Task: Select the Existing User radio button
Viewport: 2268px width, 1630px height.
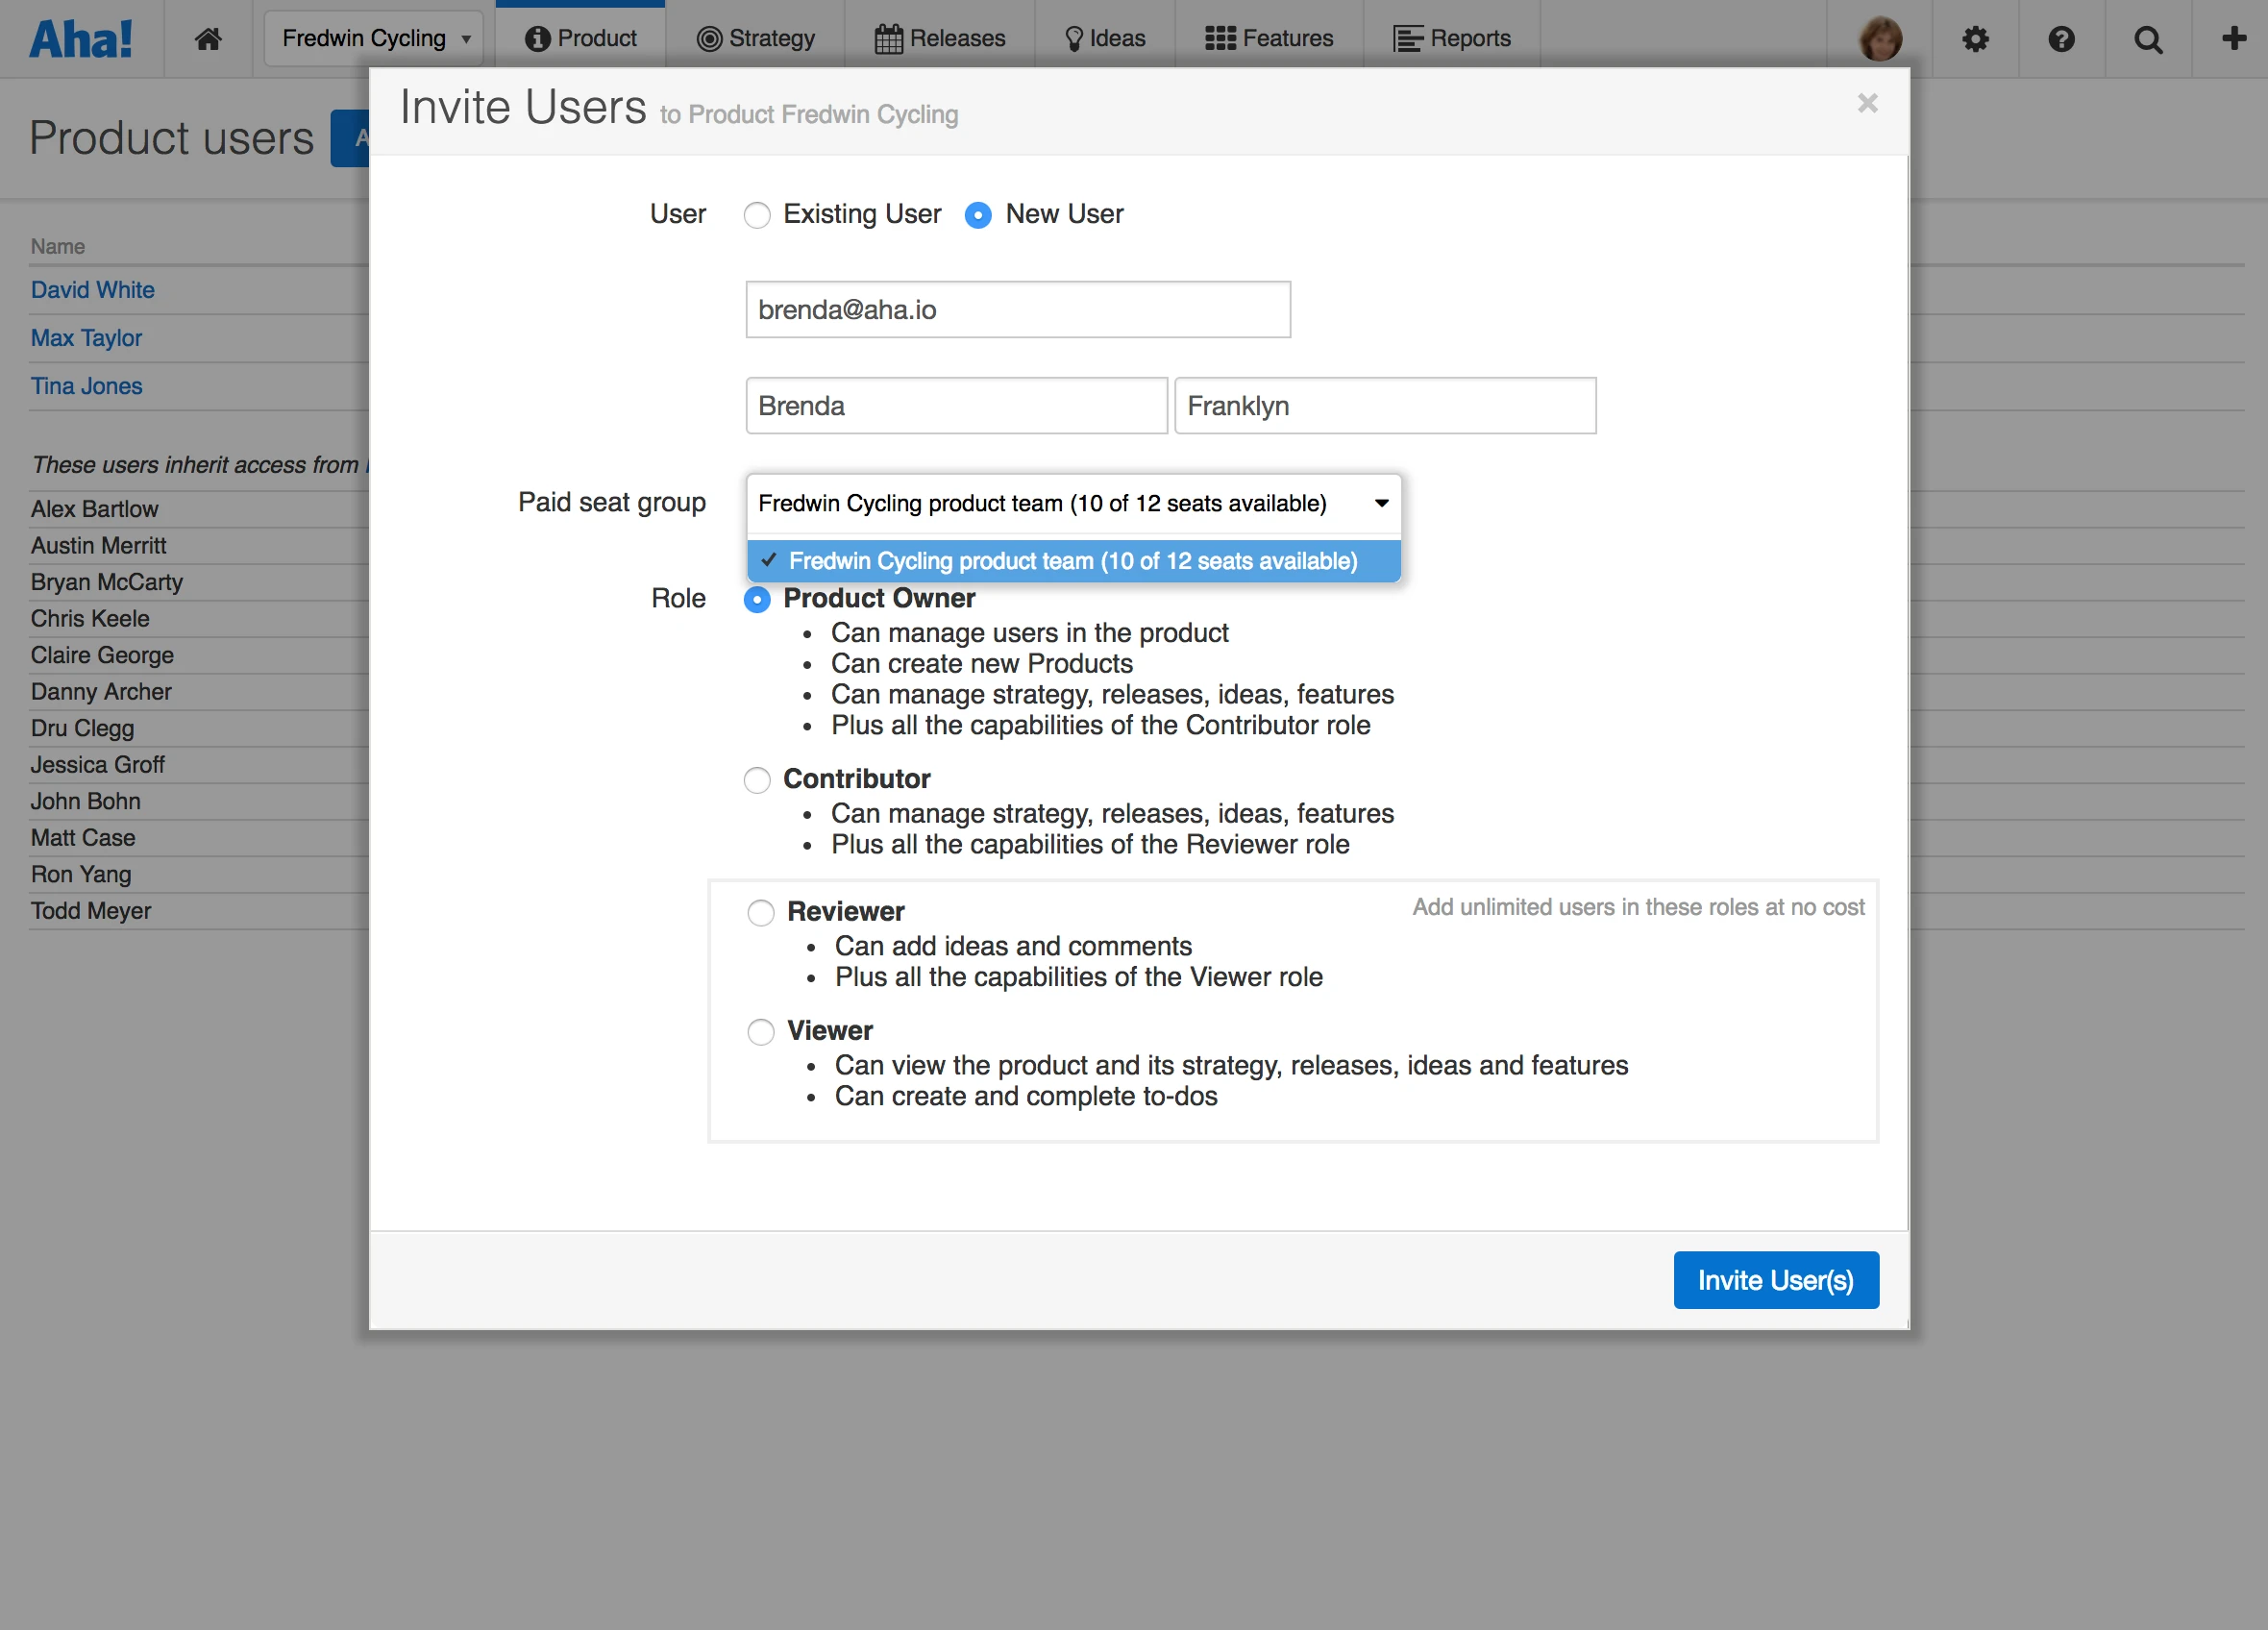Action: [x=757, y=215]
